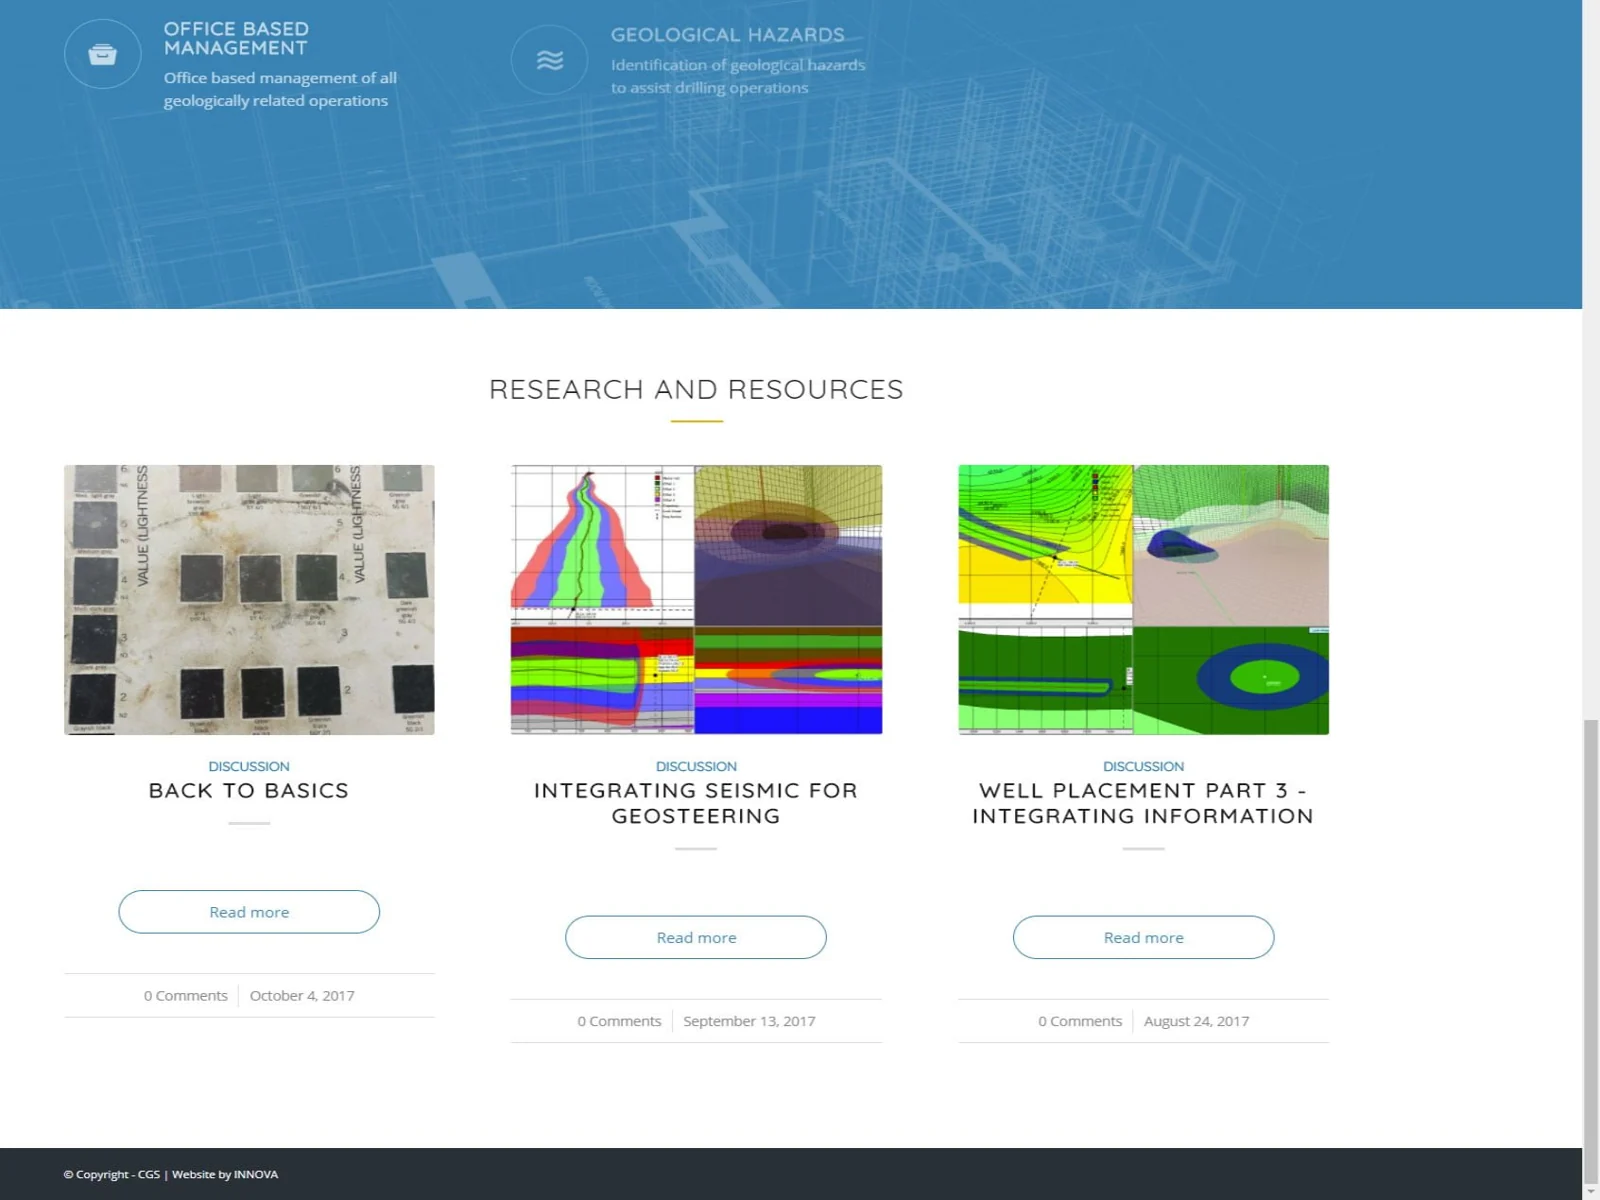The width and height of the screenshot is (1600, 1200).
Task: Click the Copyright - CGS footer text
Action: (x=112, y=1174)
